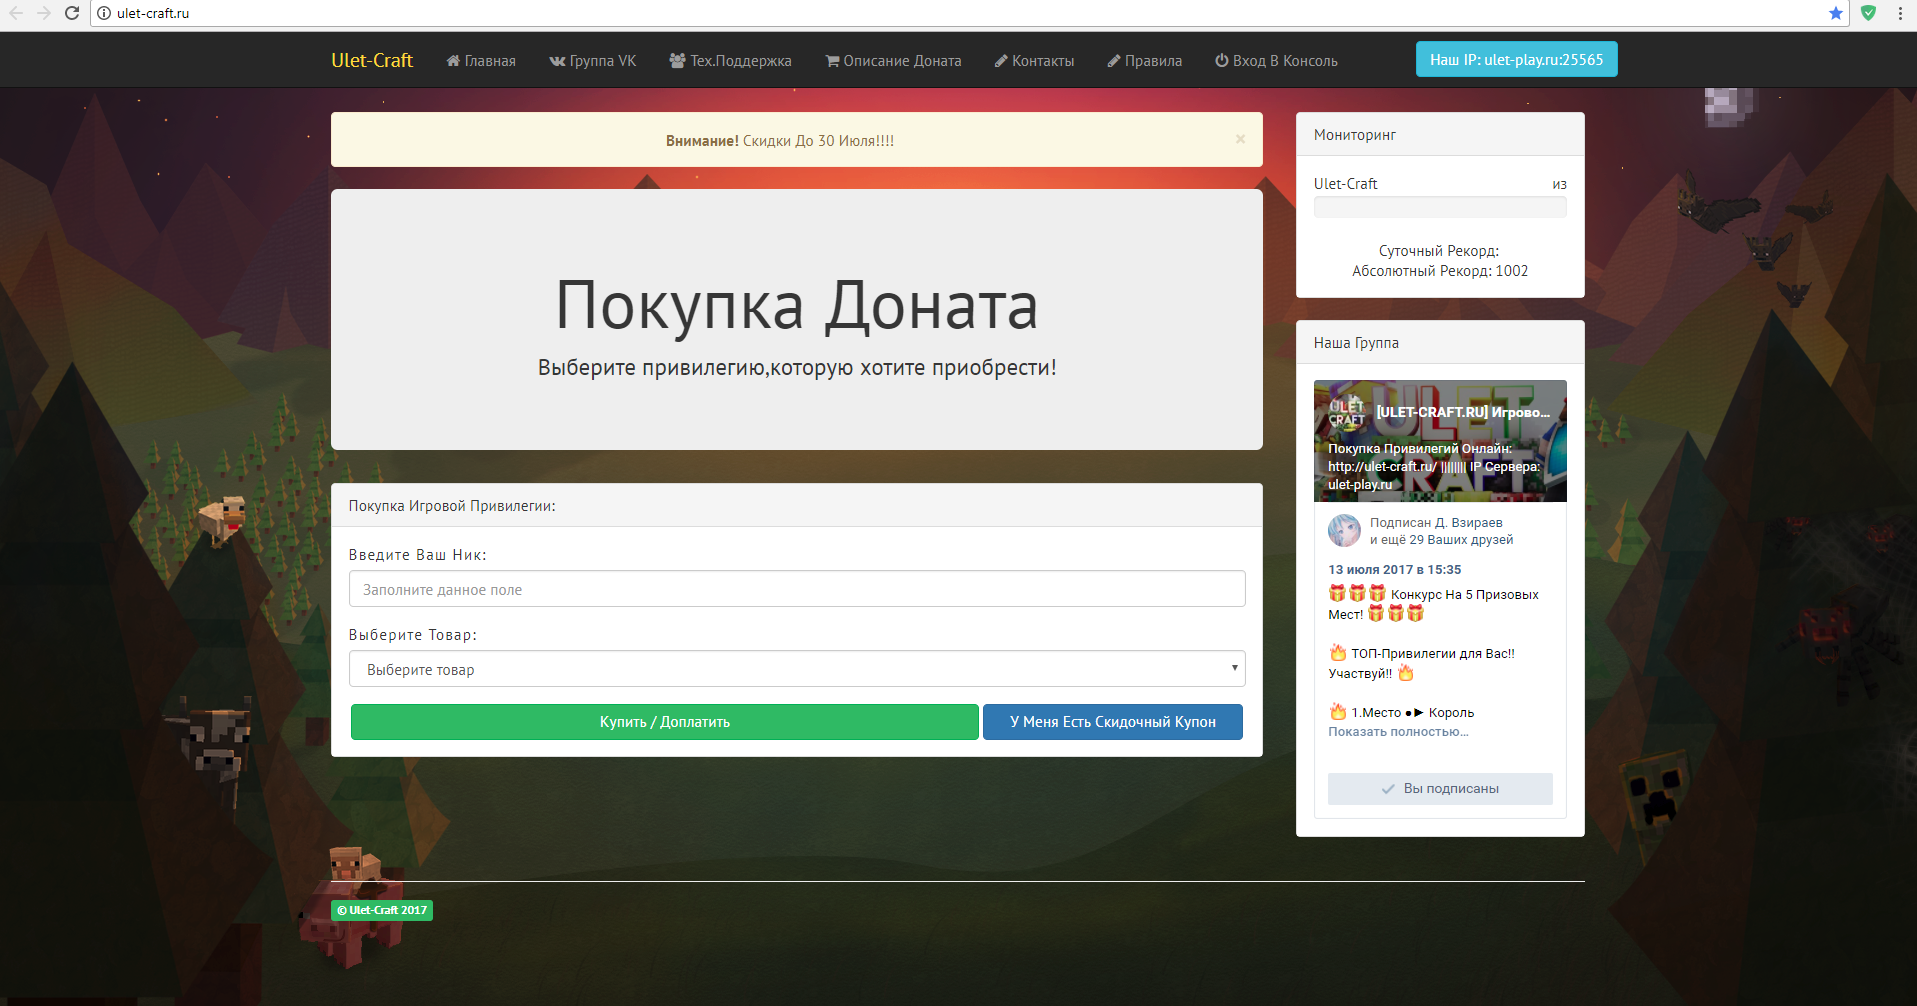This screenshot has height=1006, width=1917.
Task: Click the browser back arrow
Action: tap(16, 13)
